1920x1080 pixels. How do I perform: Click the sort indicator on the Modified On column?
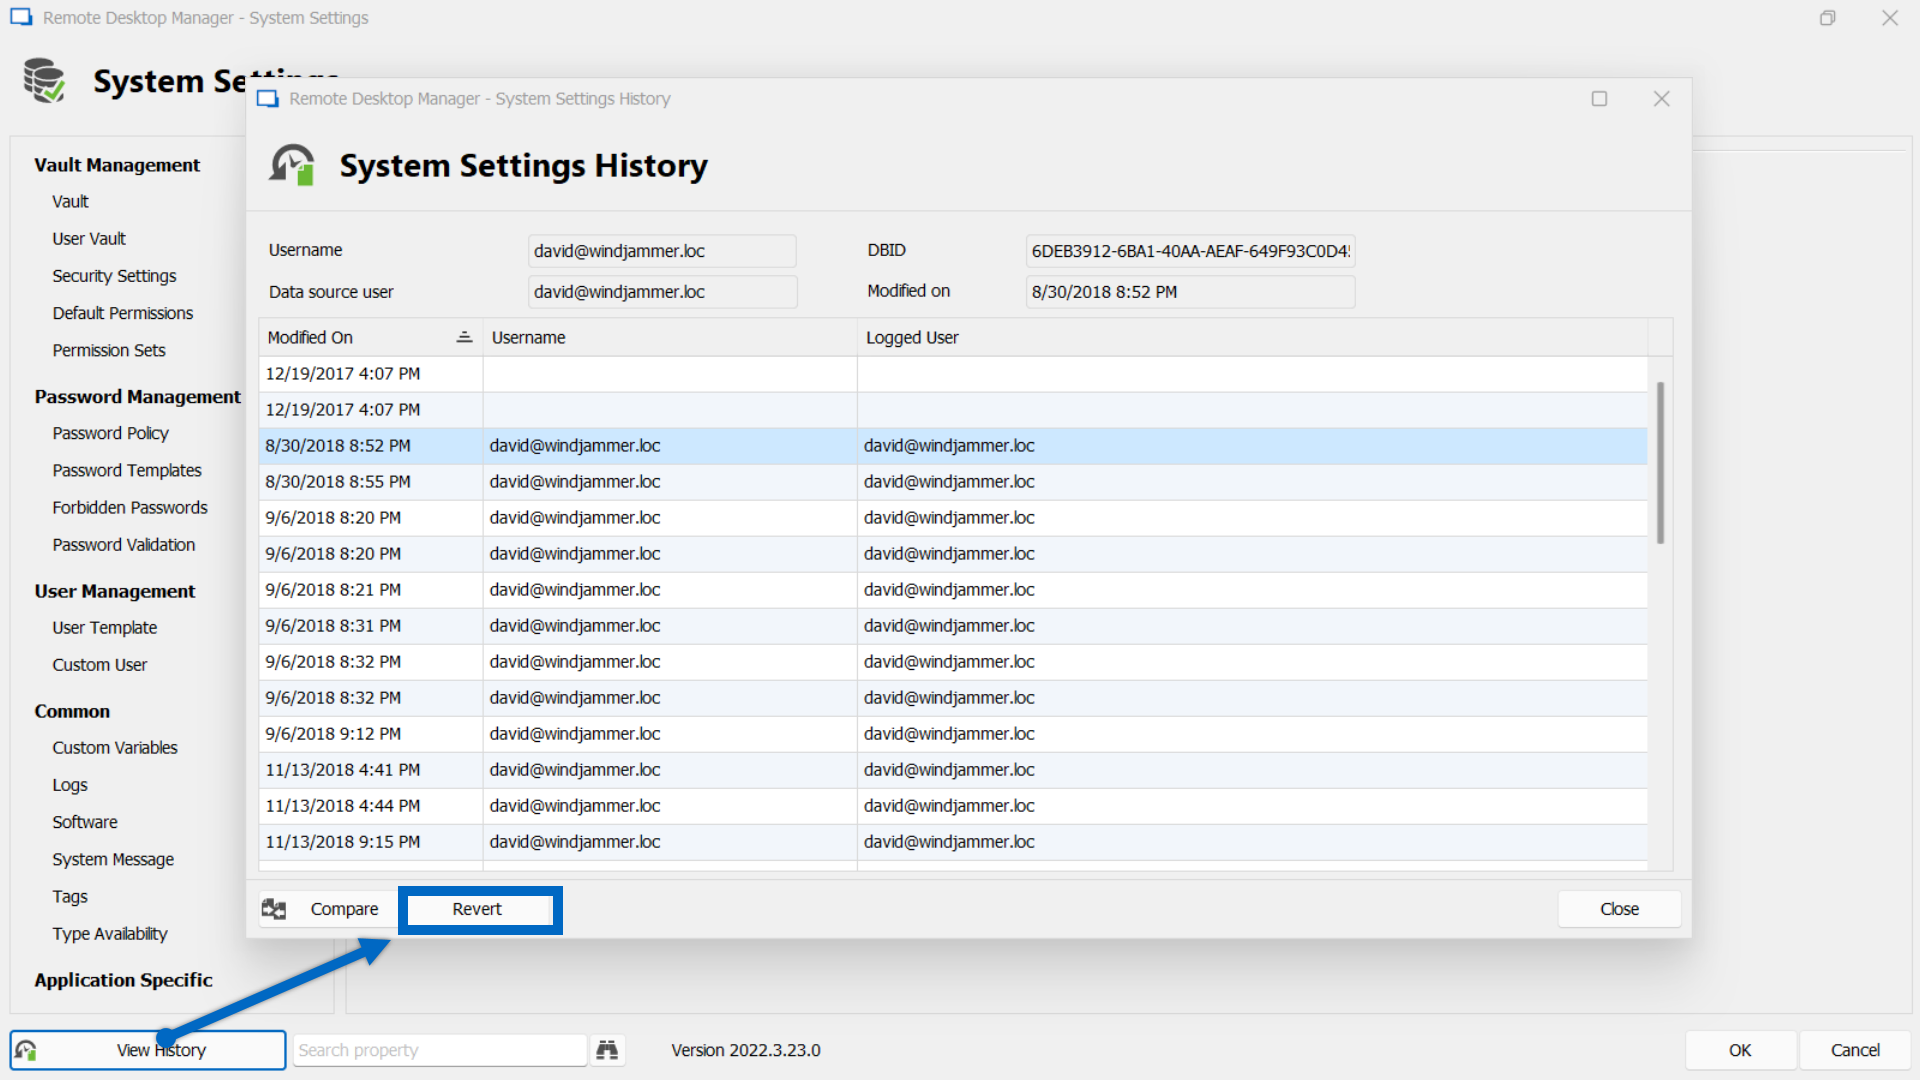(x=464, y=337)
